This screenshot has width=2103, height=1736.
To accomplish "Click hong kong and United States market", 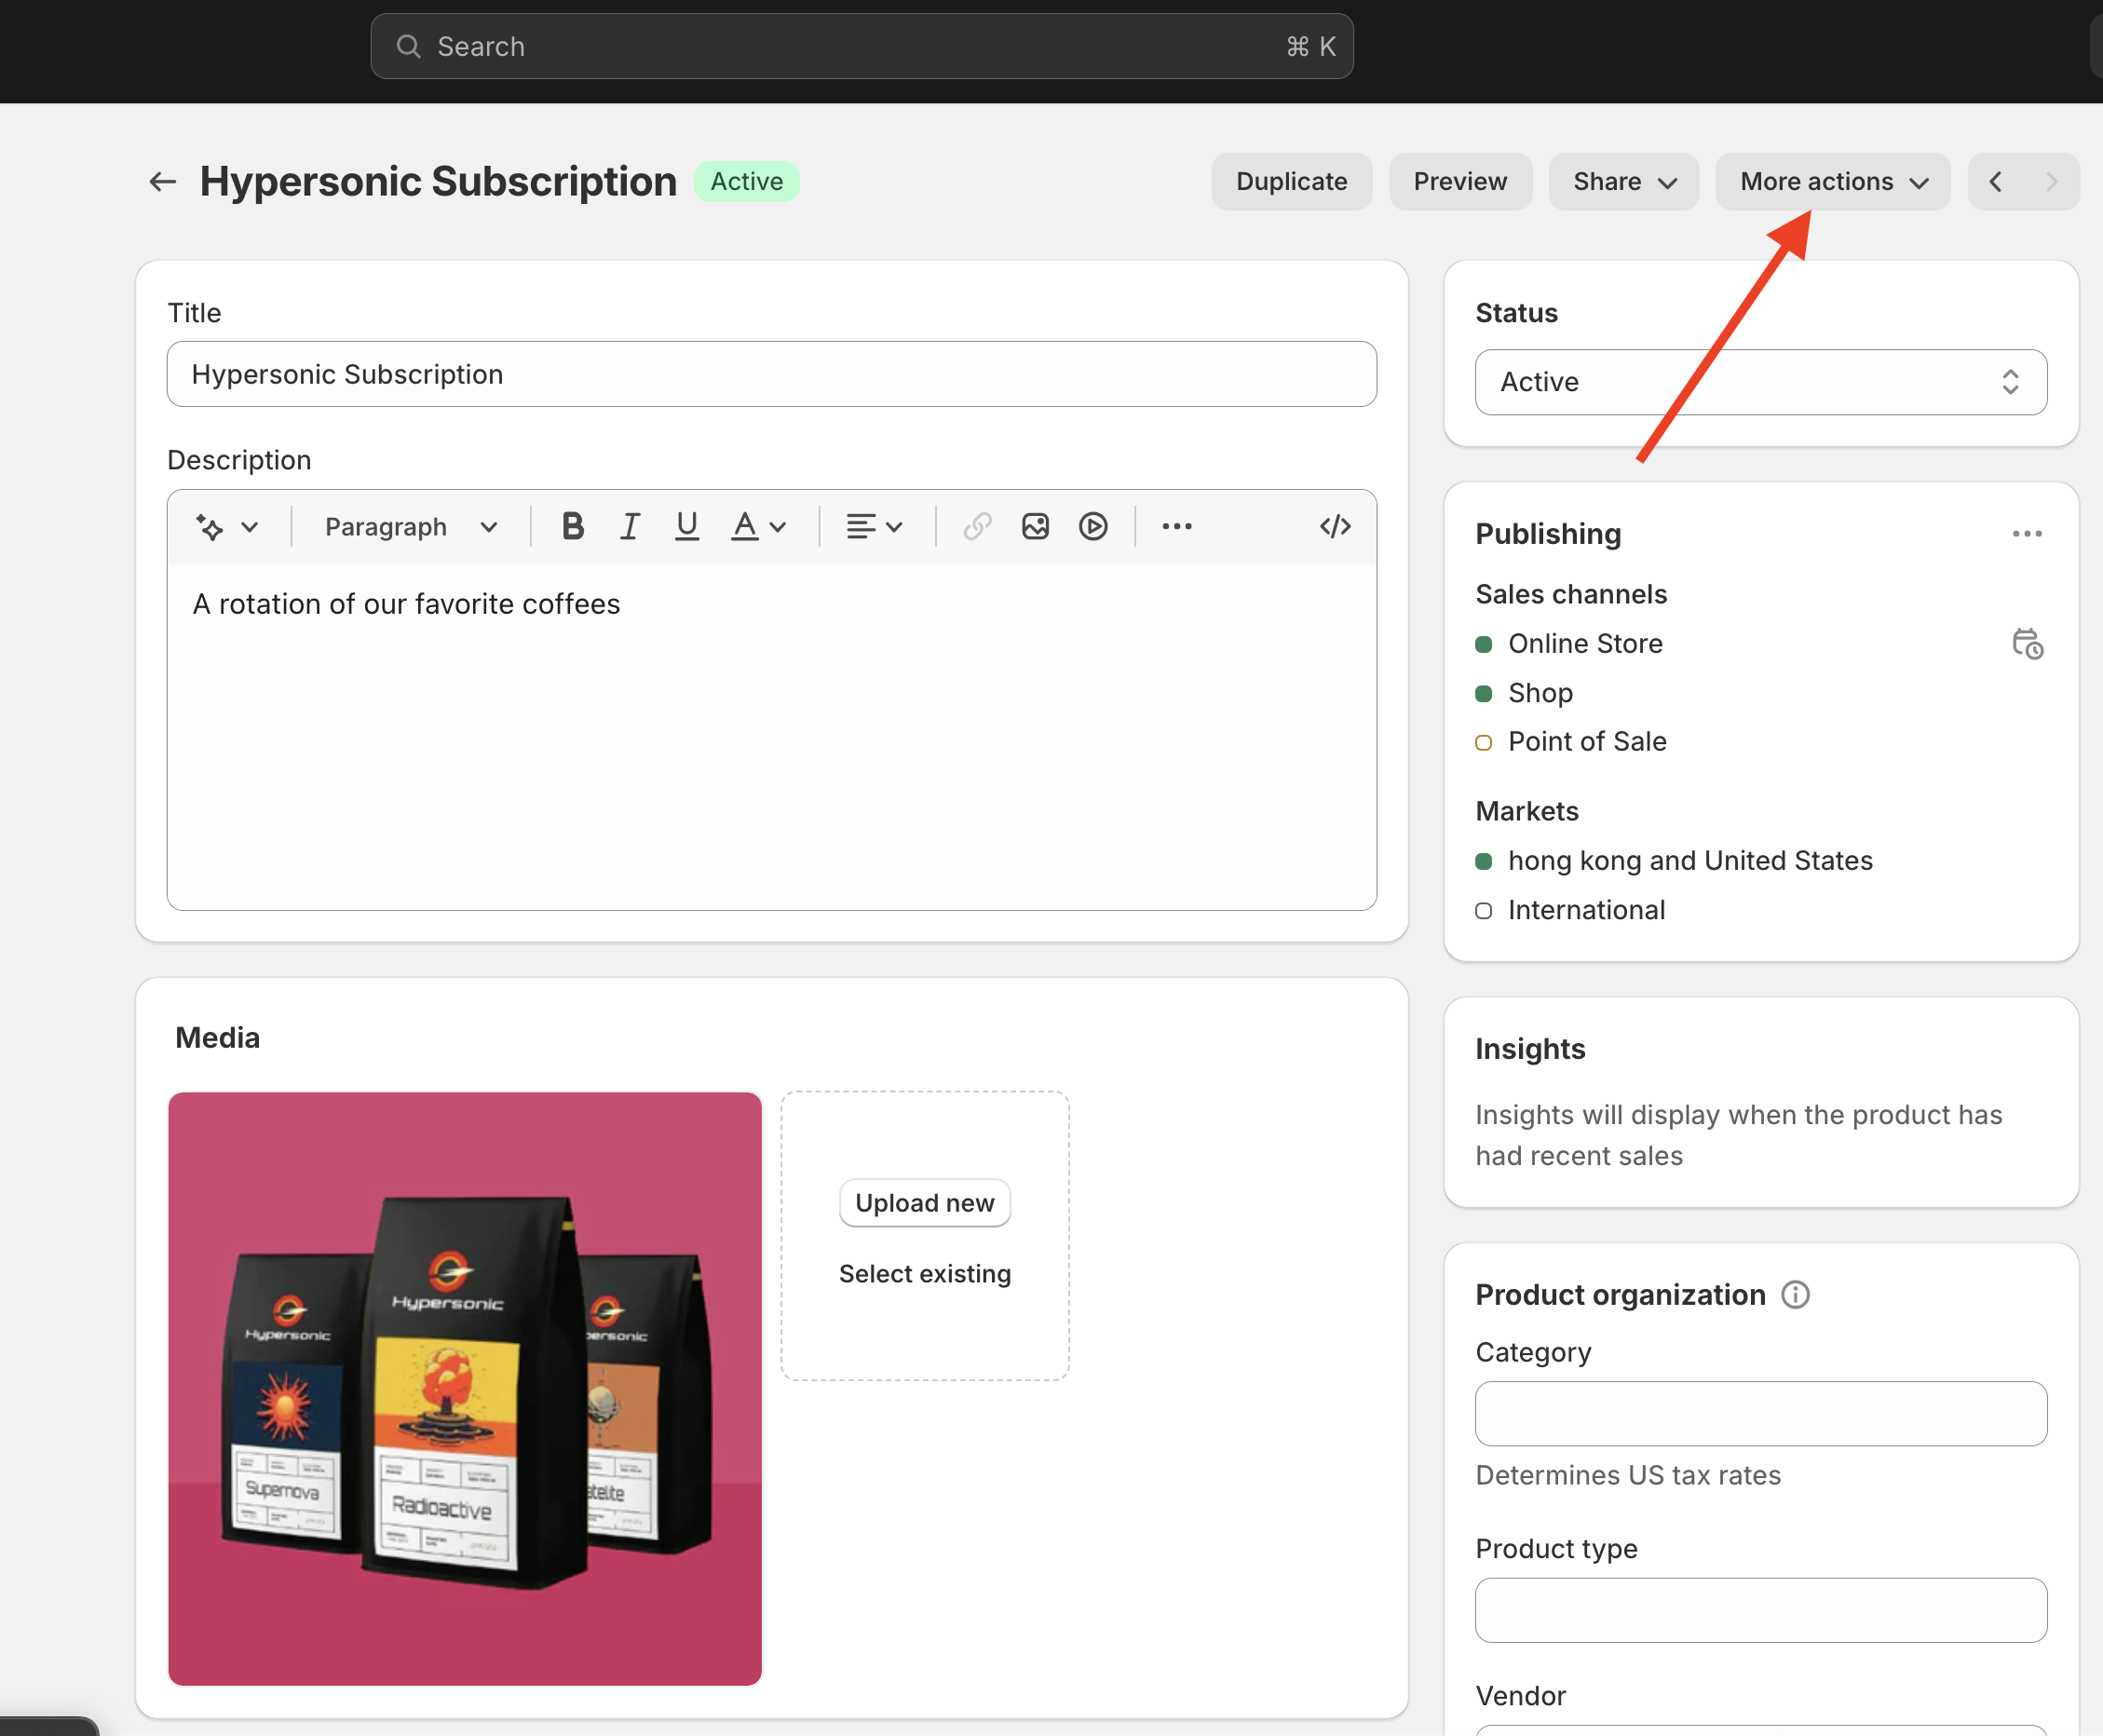I will click(1690, 860).
